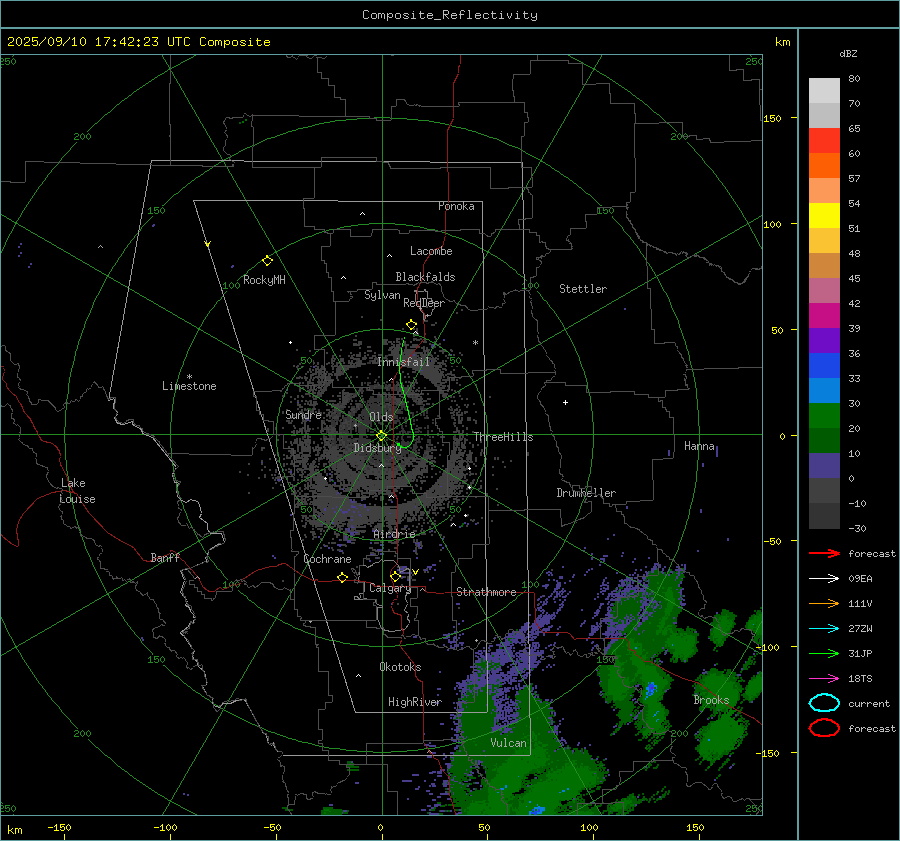Screen dimensions: 900x841
Task: Click the 54 dBZ yellow color swatch
Action: click(x=824, y=215)
